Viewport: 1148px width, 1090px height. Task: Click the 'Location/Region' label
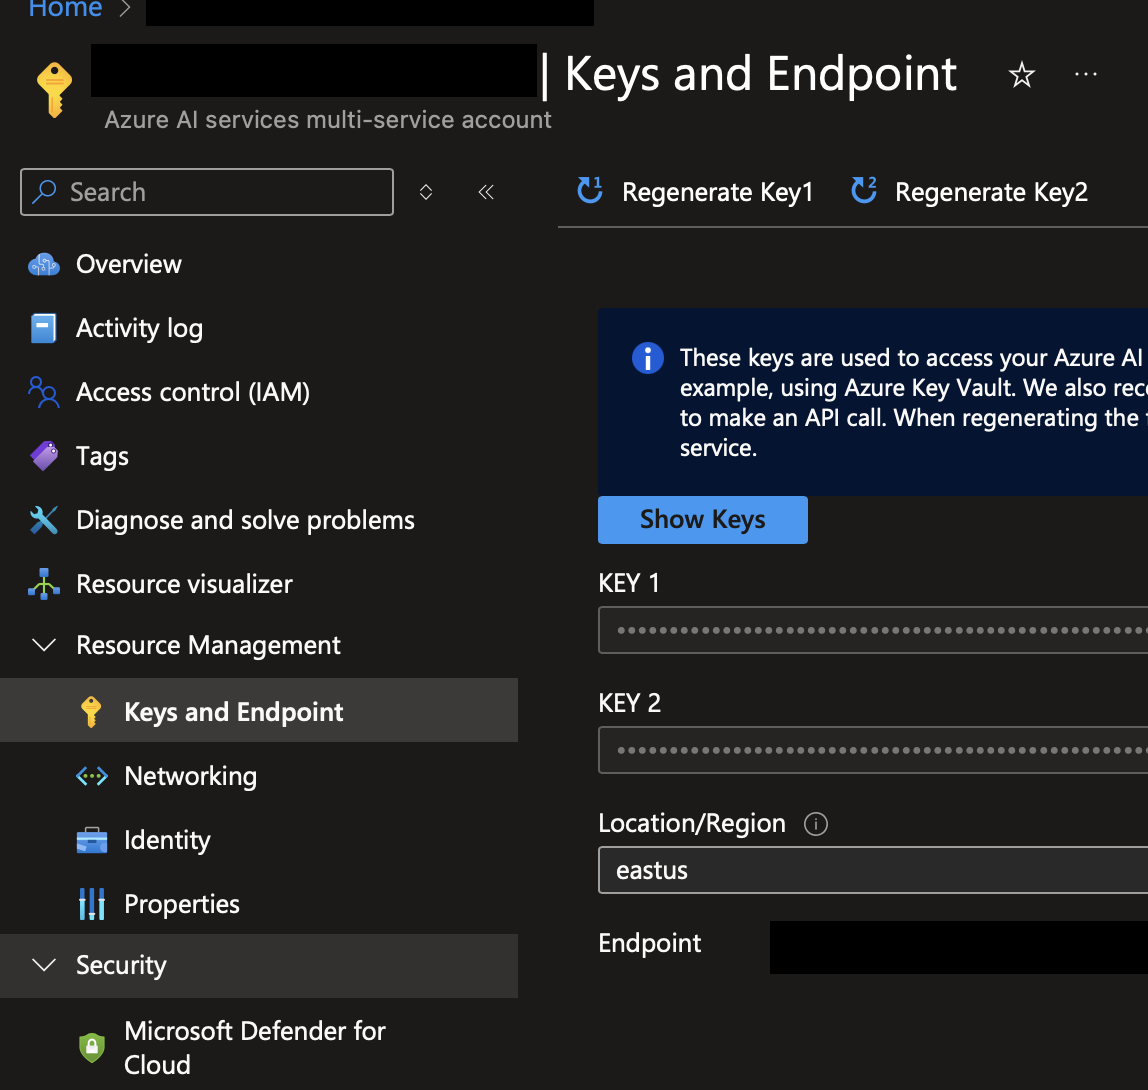pyautogui.click(x=692, y=824)
